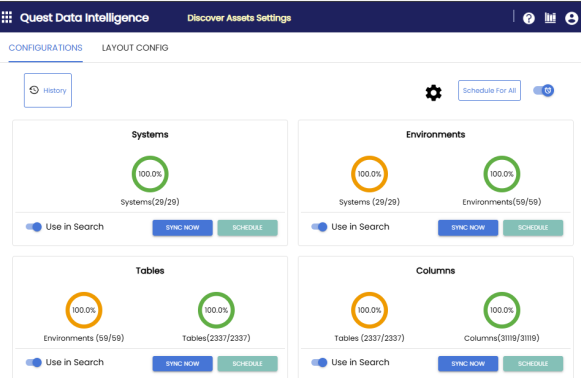581x378 pixels.
Task: Click the Columns(31119/31119) label
Action: click(x=502, y=338)
